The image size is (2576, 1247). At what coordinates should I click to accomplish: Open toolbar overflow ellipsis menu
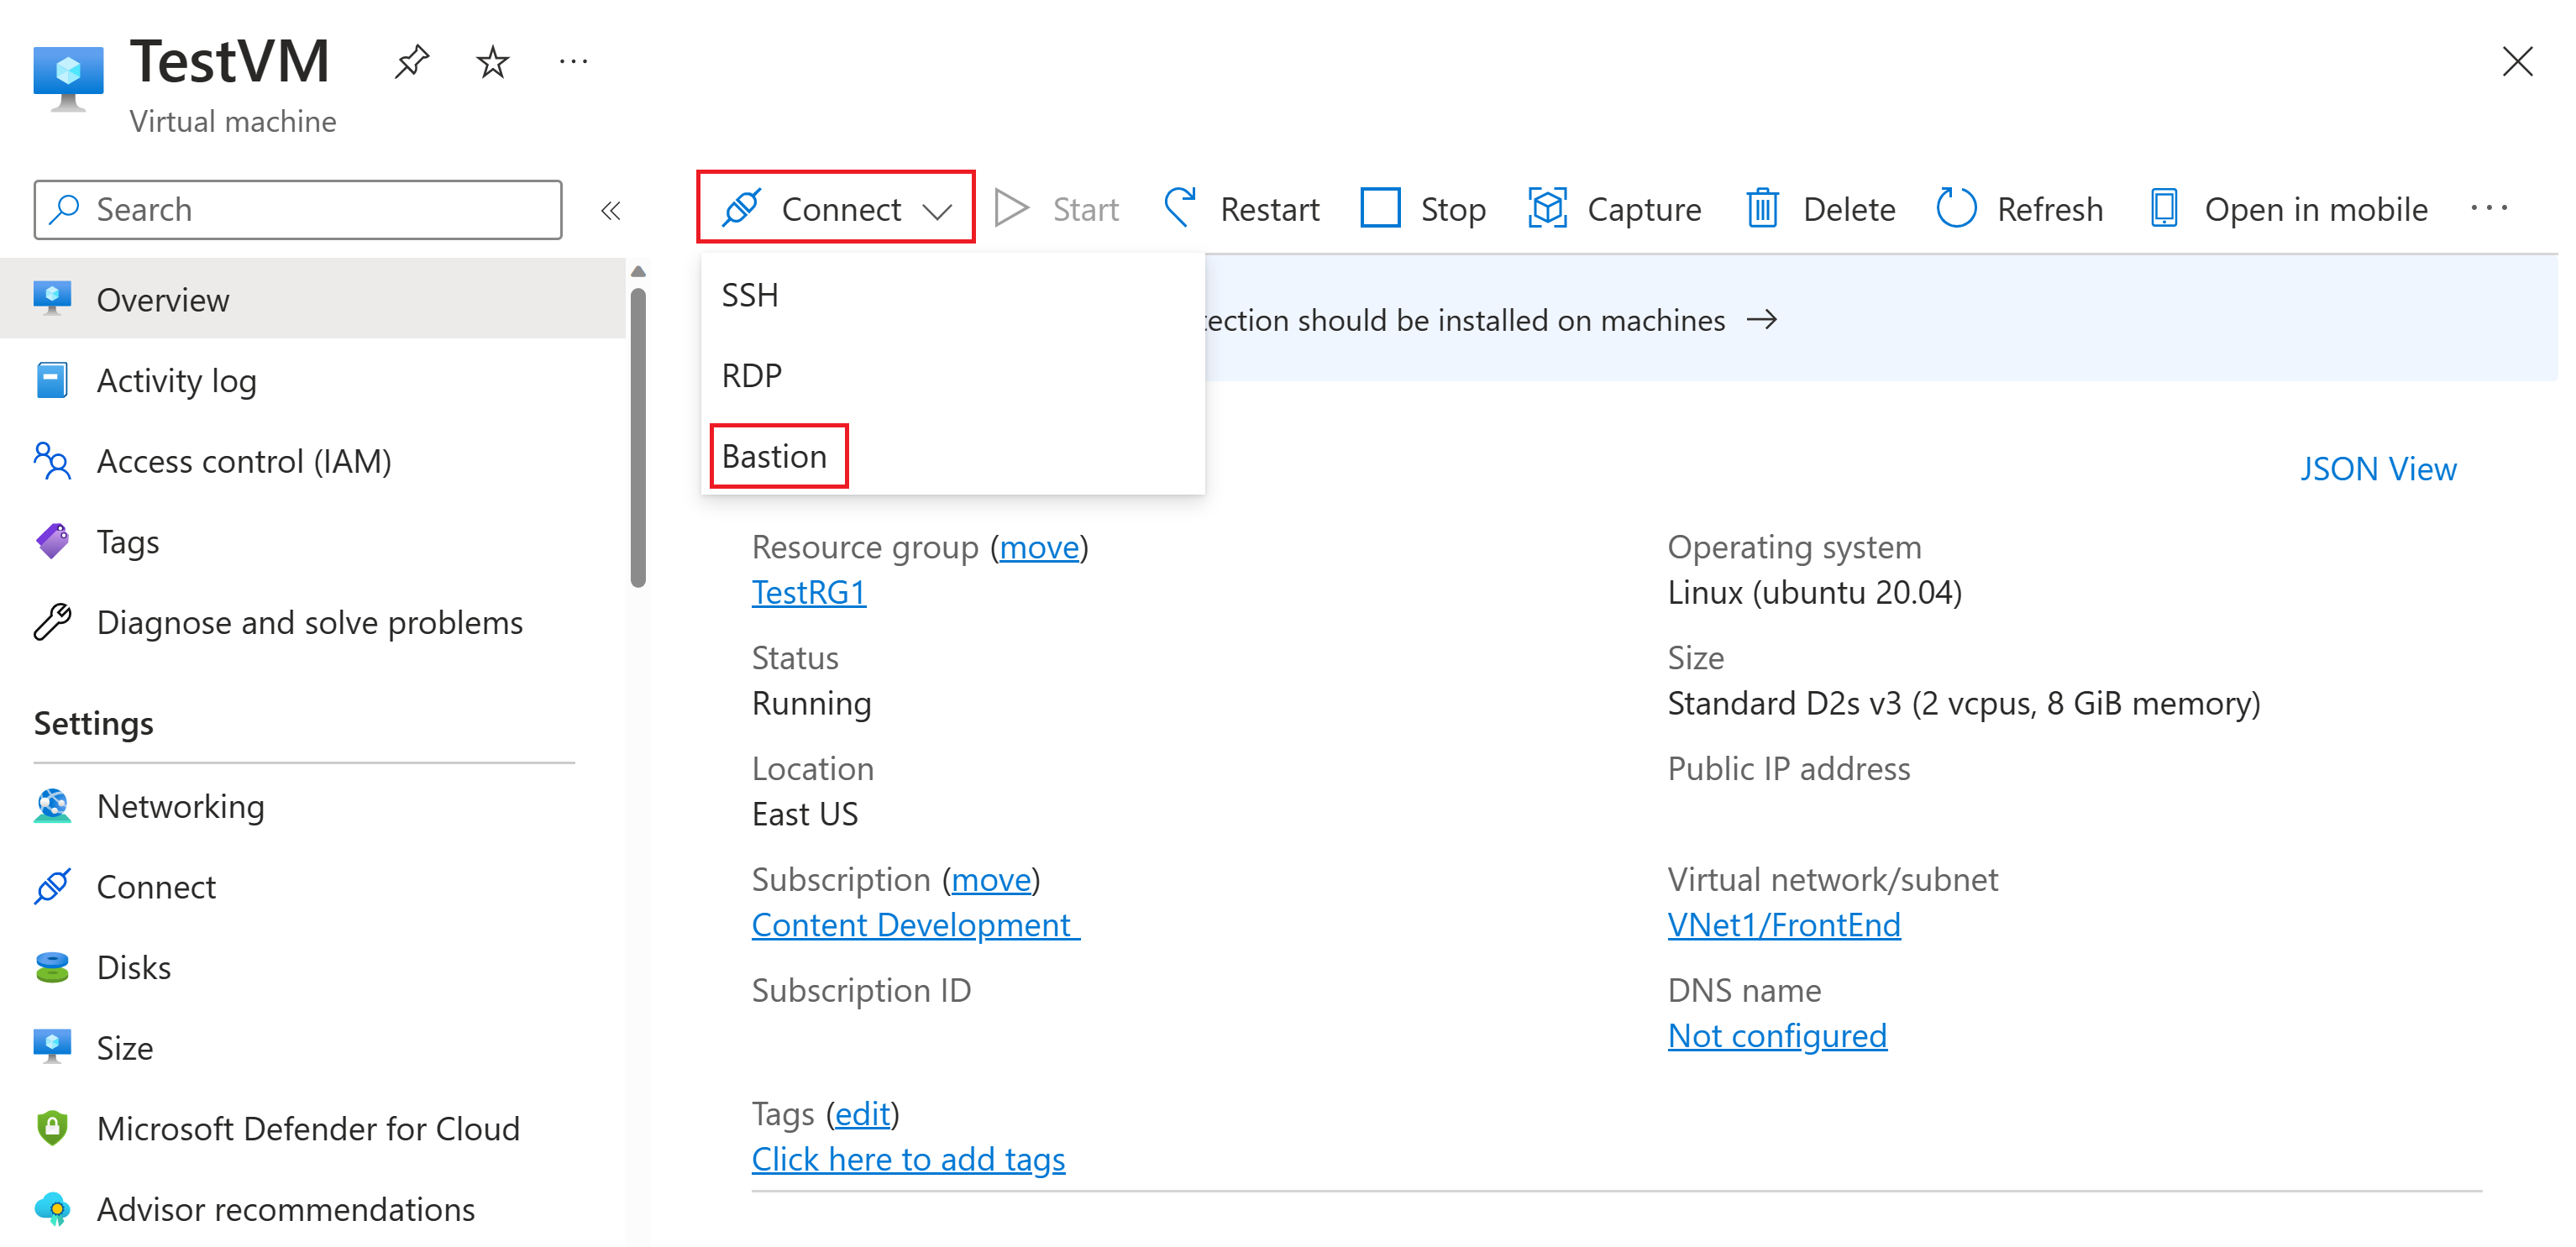[x=2488, y=208]
